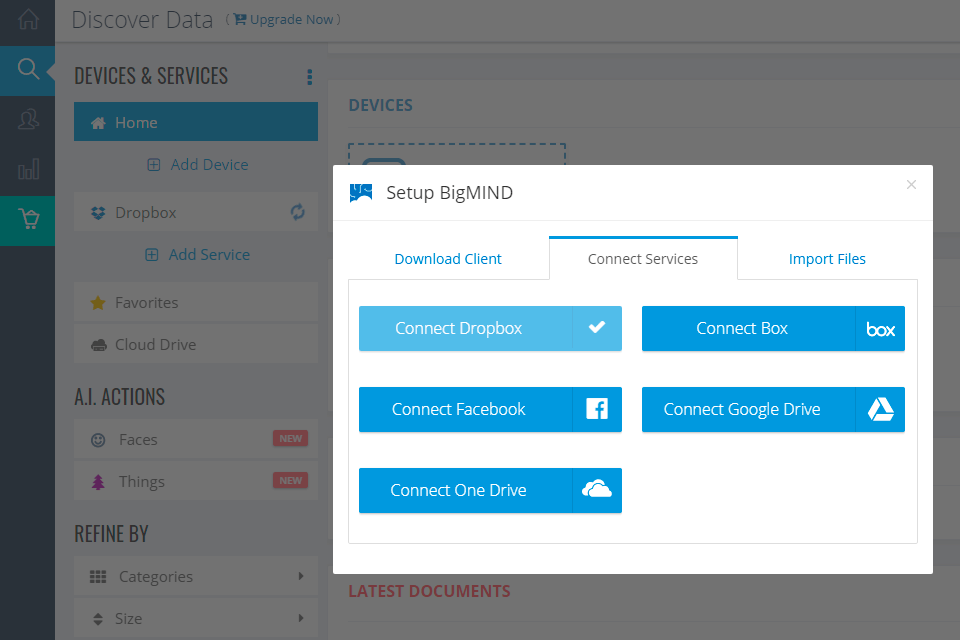Switch to the Download Client tab
The image size is (960, 640).
448,258
